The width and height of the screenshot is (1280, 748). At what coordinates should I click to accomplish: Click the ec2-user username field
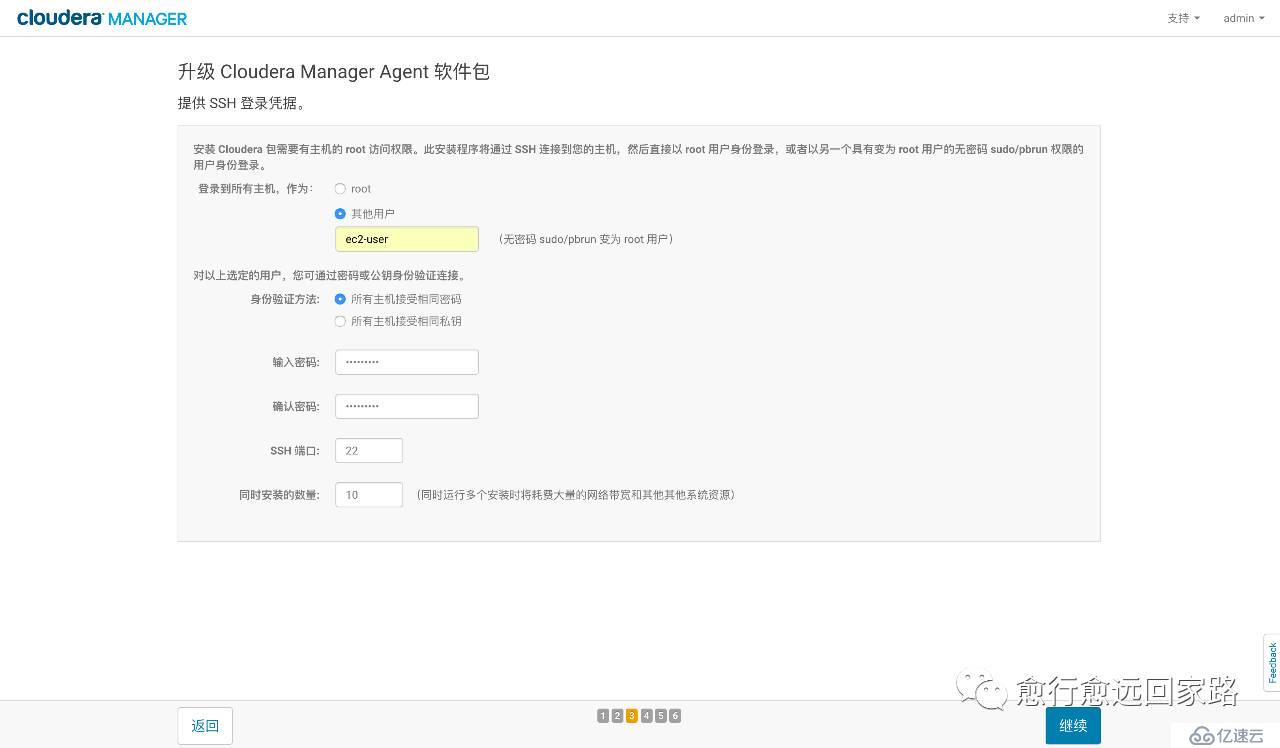[x=407, y=239]
